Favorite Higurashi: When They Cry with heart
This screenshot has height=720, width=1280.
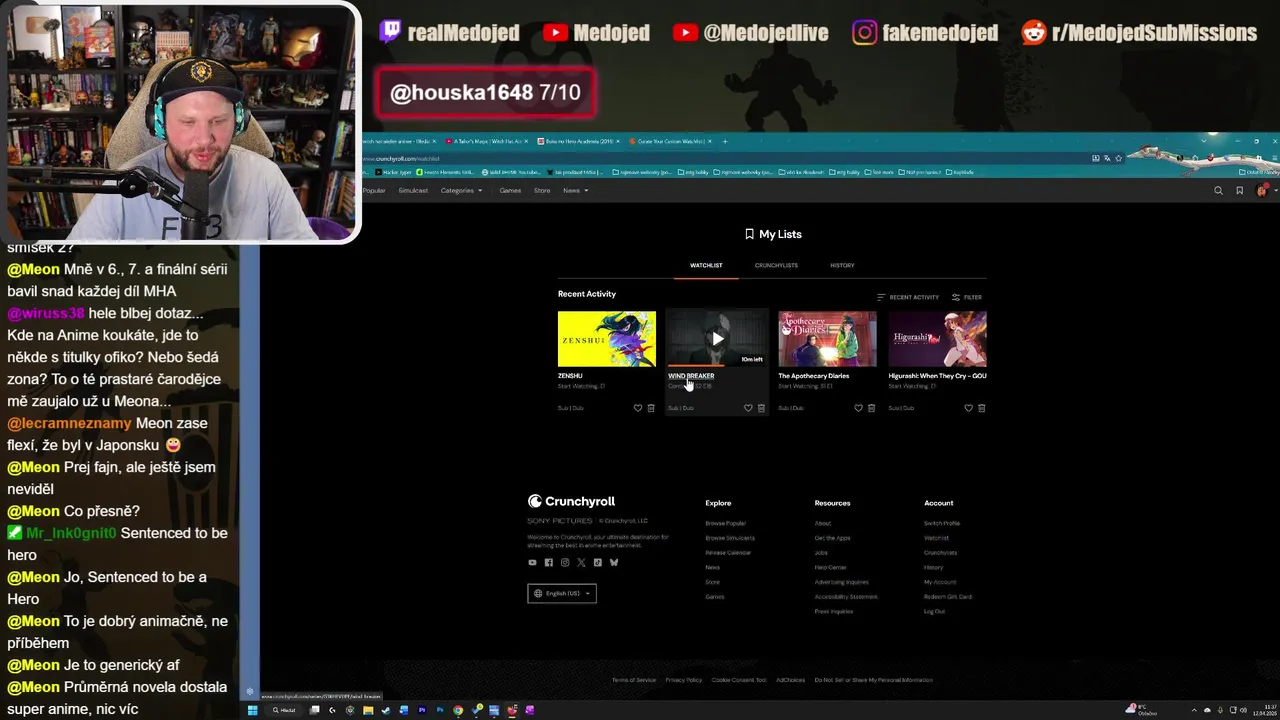[x=968, y=408]
